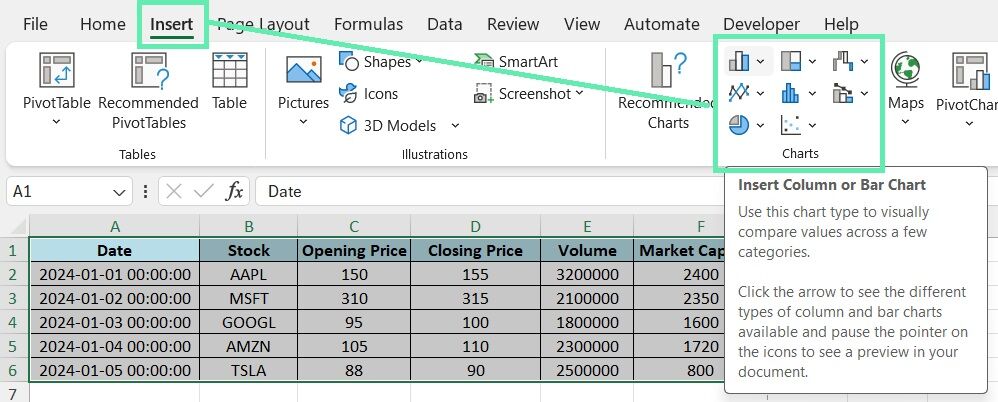Click the three-dot handle beside Name Box
The width and height of the screenshot is (998, 402).
[x=146, y=191]
